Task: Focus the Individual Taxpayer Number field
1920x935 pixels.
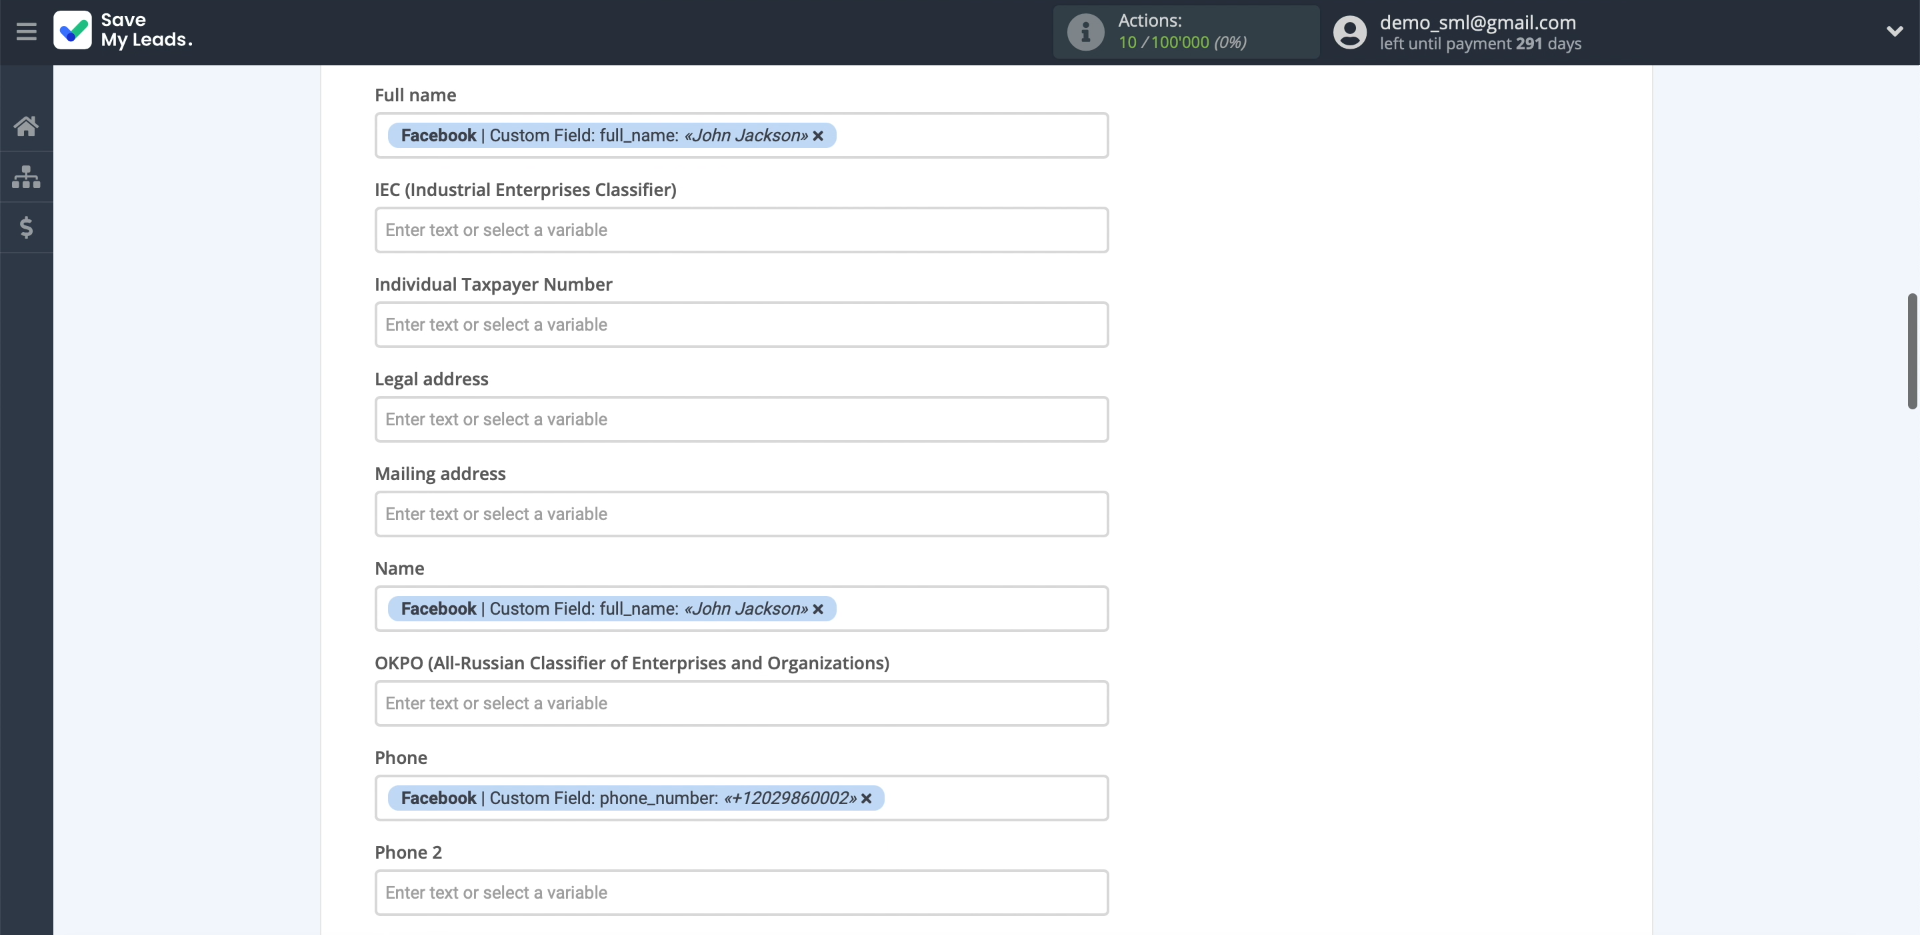Action: pos(741,325)
